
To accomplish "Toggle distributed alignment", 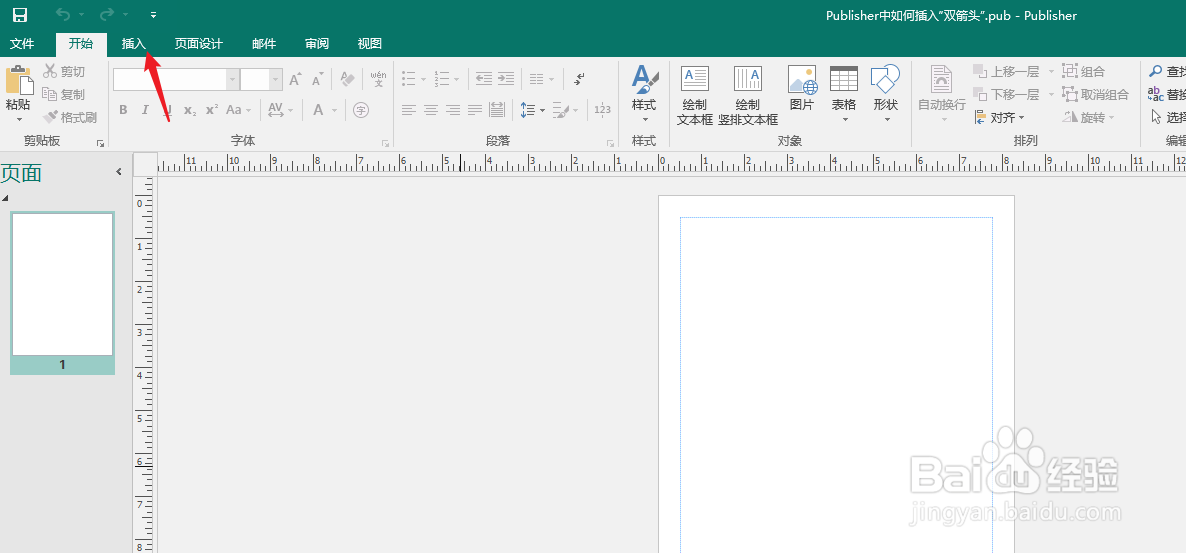I will 497,110.
